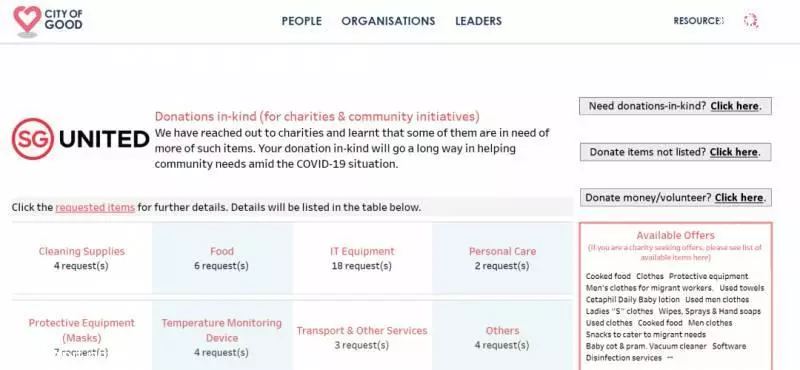Follow the requested items link
The height and width of the screenshot is (370, 800).
[x=95, y=208]
